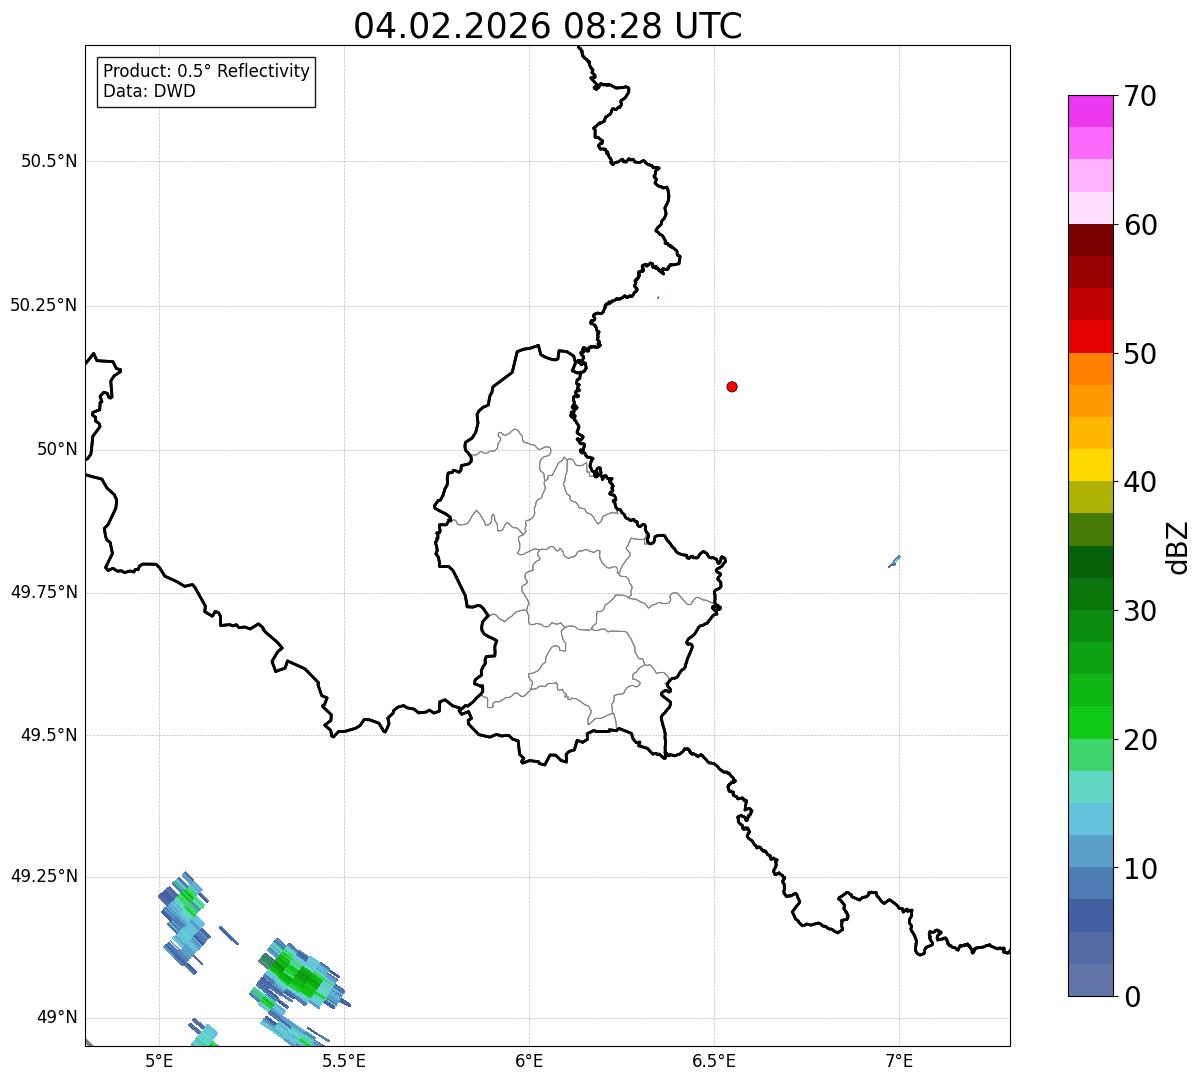Click the 5°E longitude label

coord(159,1060)
